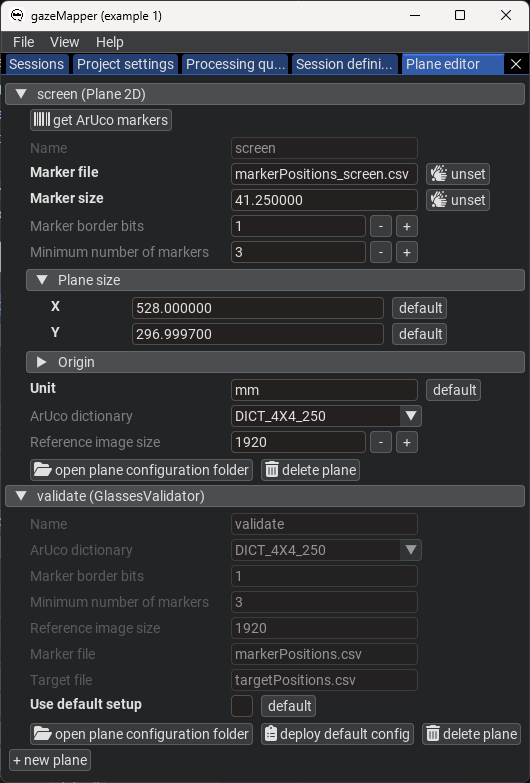
Task: Switch to the Sessions tab
Action: tap(36, 64)
